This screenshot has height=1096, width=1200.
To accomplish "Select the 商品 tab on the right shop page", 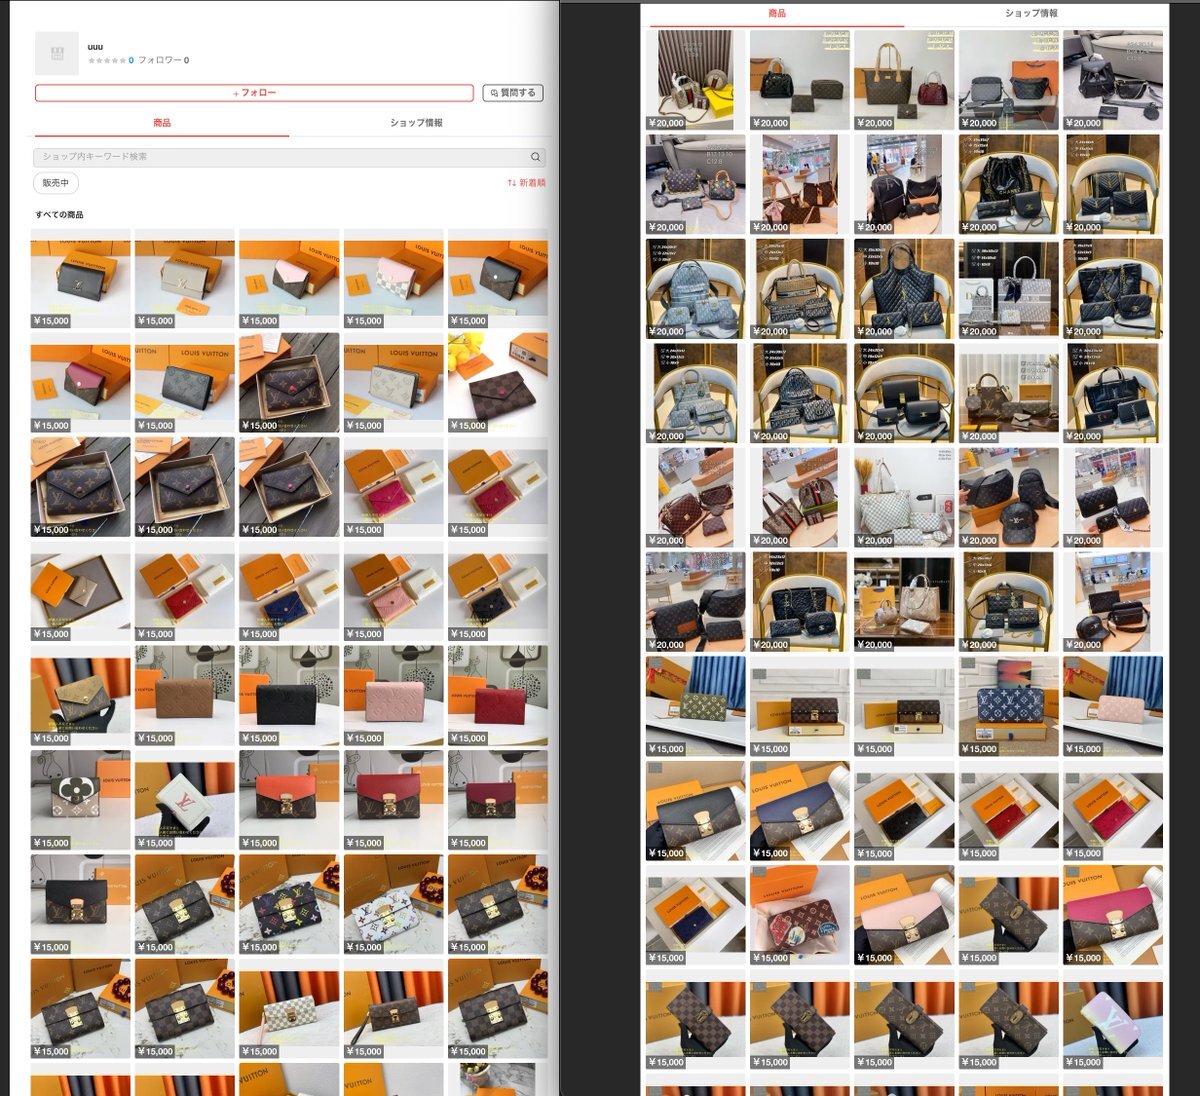I will click(777, 14).
